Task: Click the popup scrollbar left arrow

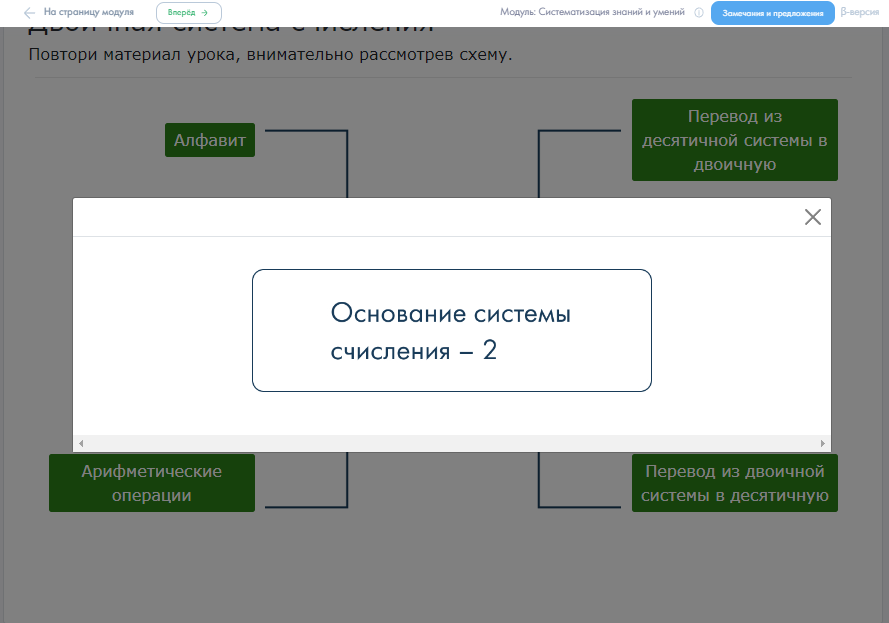Action: (81, 443)
